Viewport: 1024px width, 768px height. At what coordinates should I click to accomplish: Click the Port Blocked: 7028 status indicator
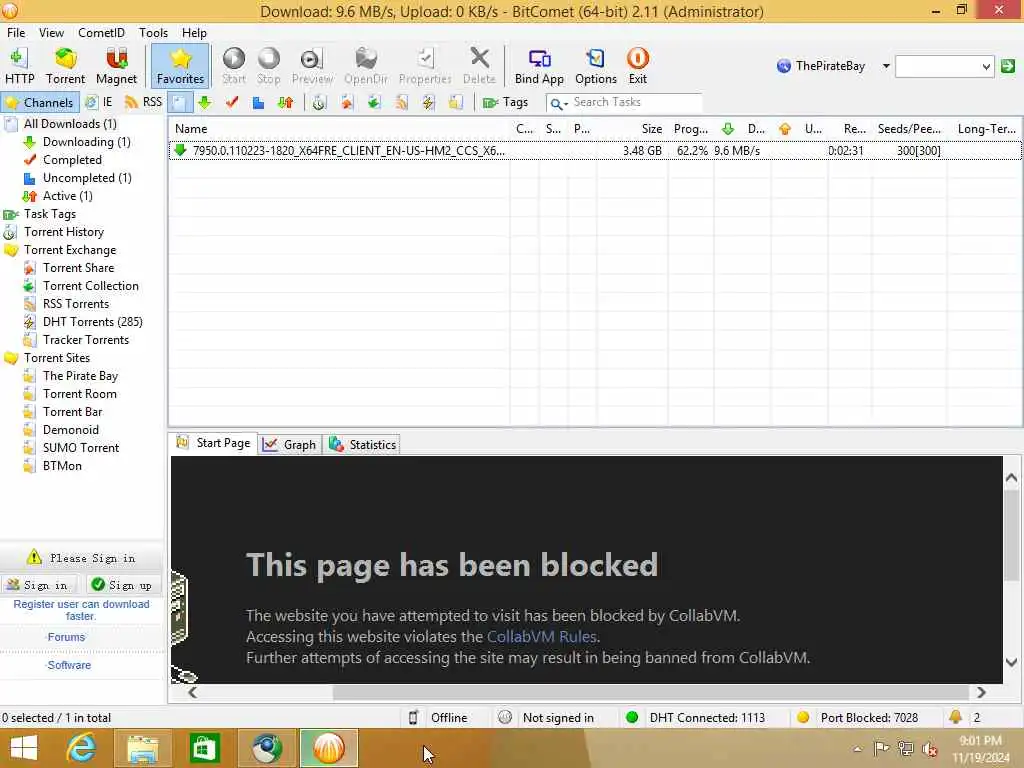857,718
